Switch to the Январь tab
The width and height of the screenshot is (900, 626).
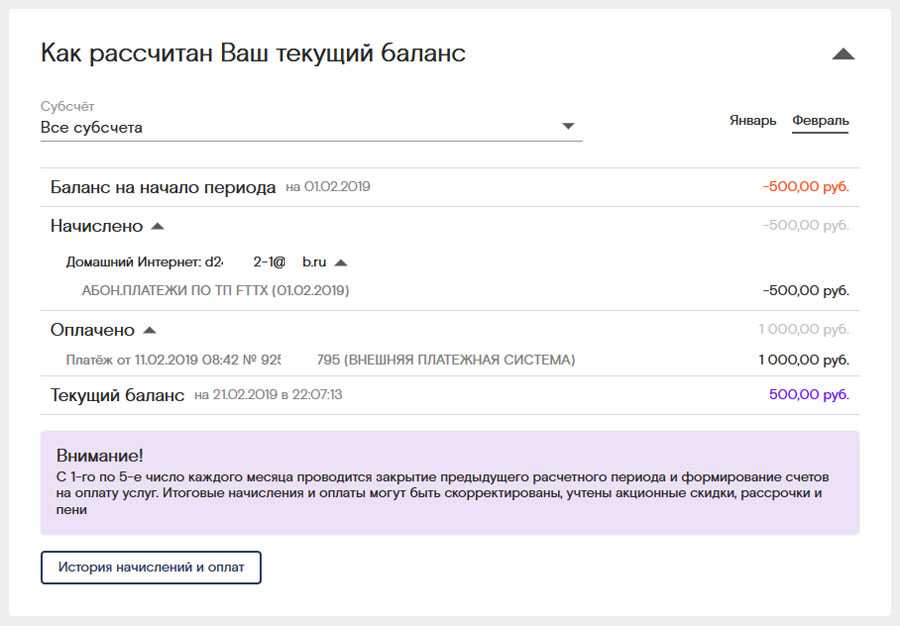pos(752,120)
